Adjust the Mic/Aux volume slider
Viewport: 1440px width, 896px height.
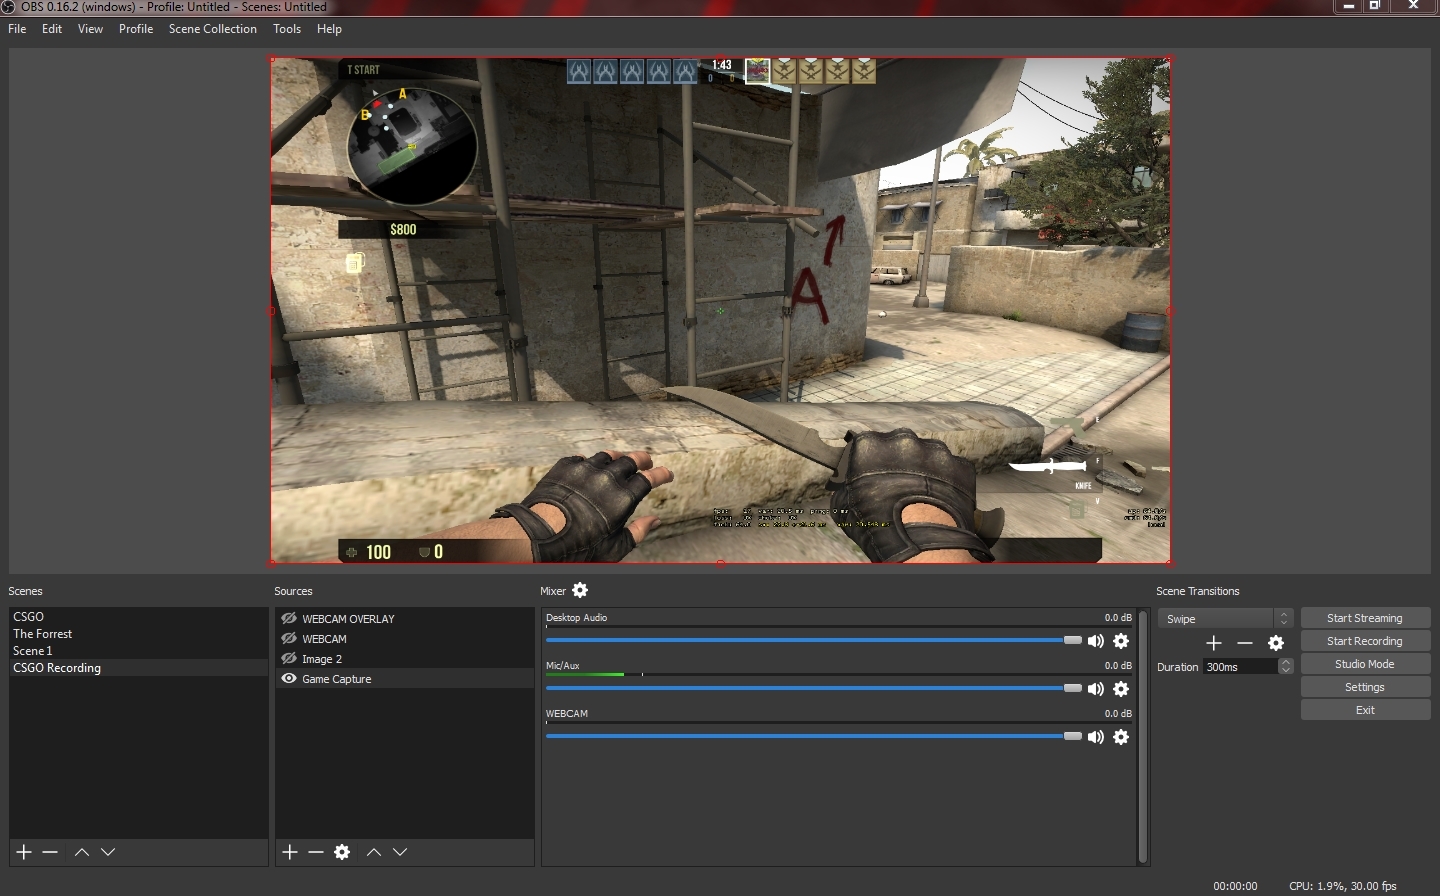[813, 688]
